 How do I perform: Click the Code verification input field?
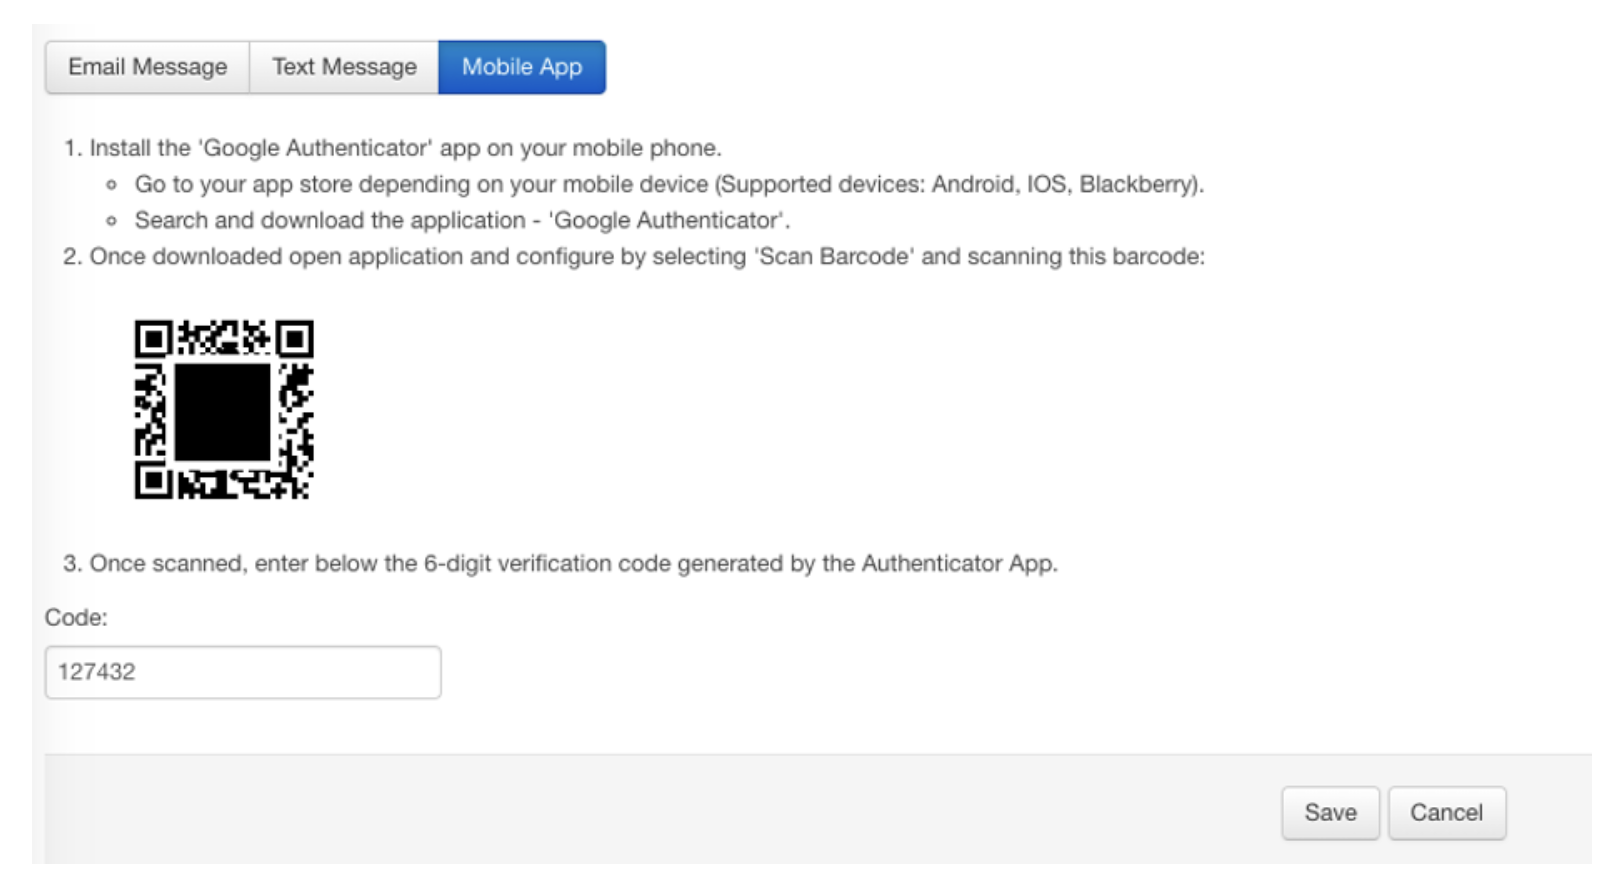pyautogui.click(x=243, y=672)
